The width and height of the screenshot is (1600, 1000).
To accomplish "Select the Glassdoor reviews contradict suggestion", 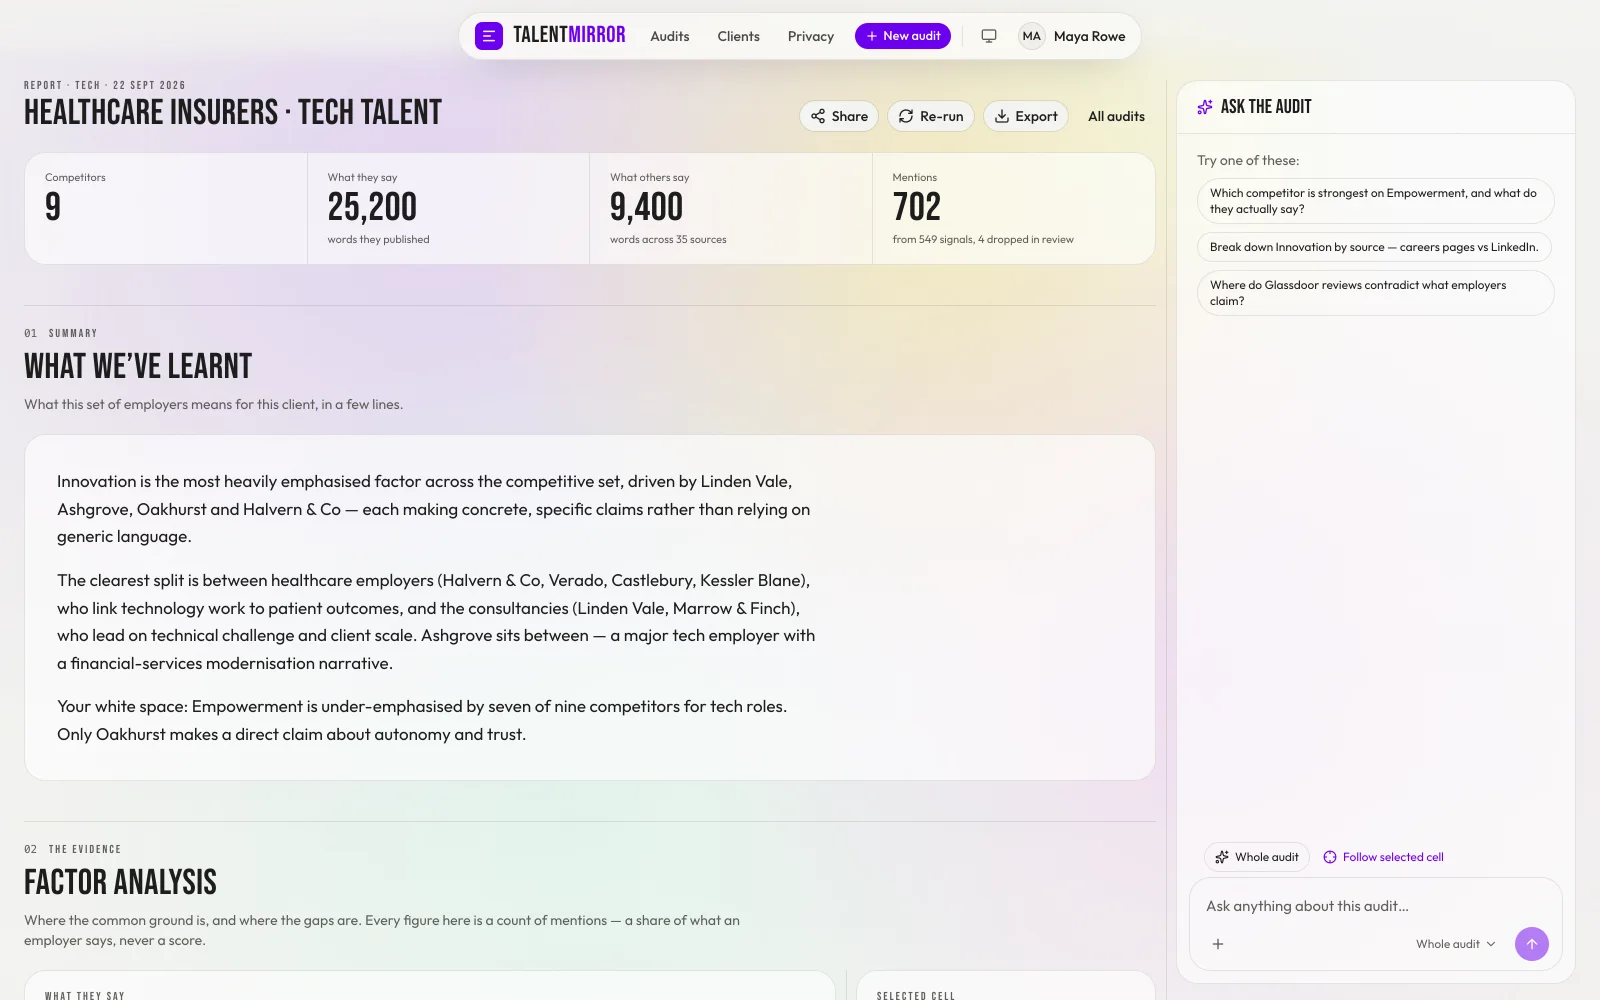I will [x=1375, y=293].
